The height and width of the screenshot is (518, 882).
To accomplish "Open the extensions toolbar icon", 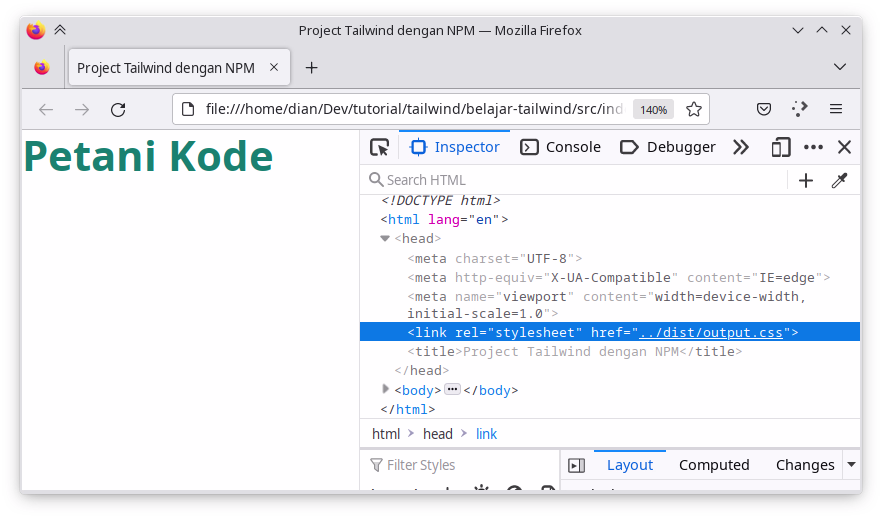I will (799, 109).
